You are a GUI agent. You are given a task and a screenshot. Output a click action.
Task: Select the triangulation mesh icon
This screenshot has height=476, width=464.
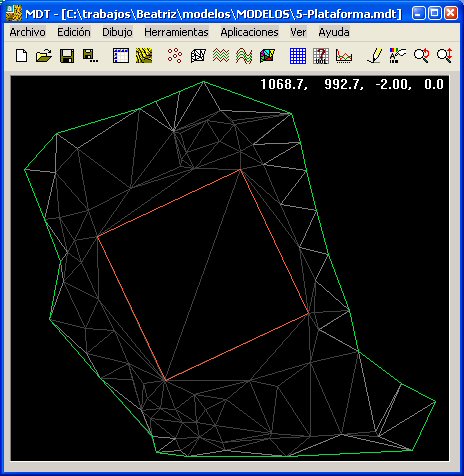pyautogui.click(x=198, y=55)
